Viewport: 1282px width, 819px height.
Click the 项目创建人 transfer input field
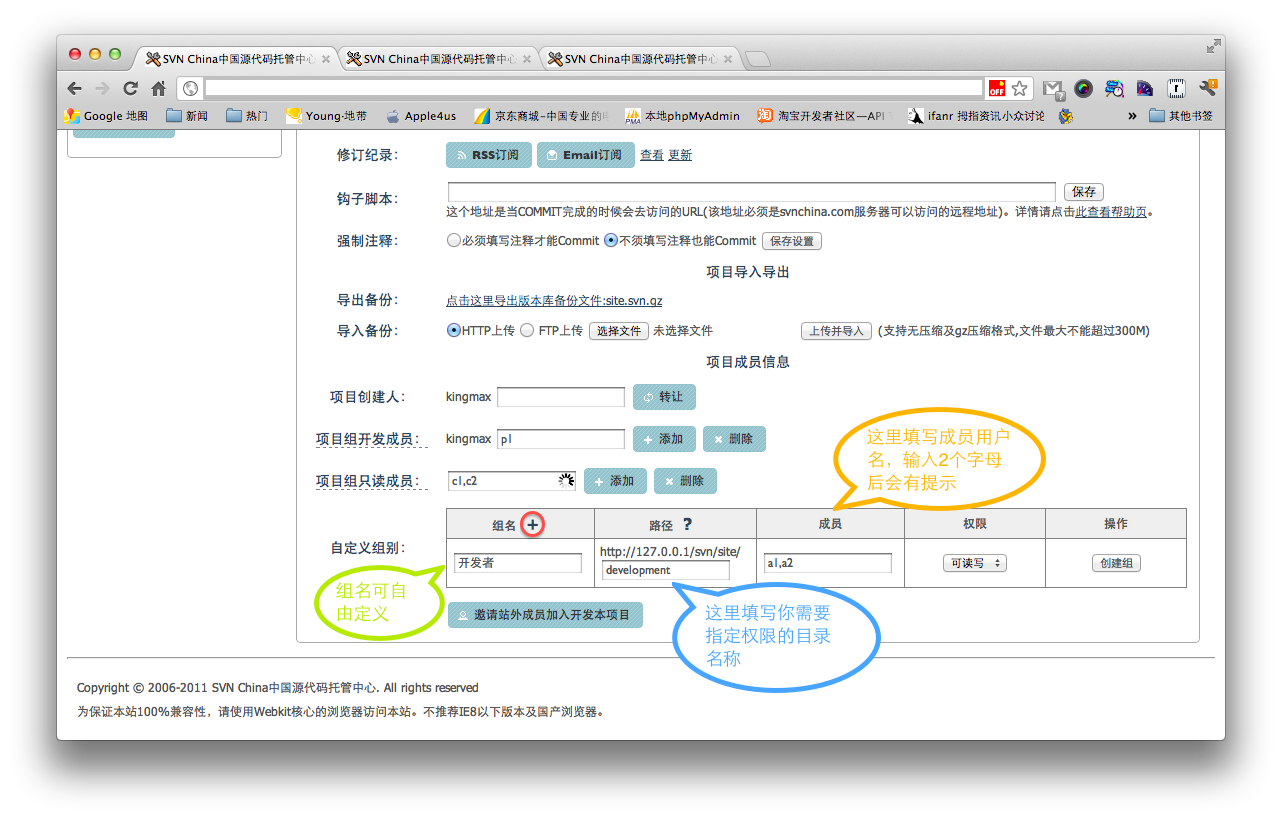[561, 397]
